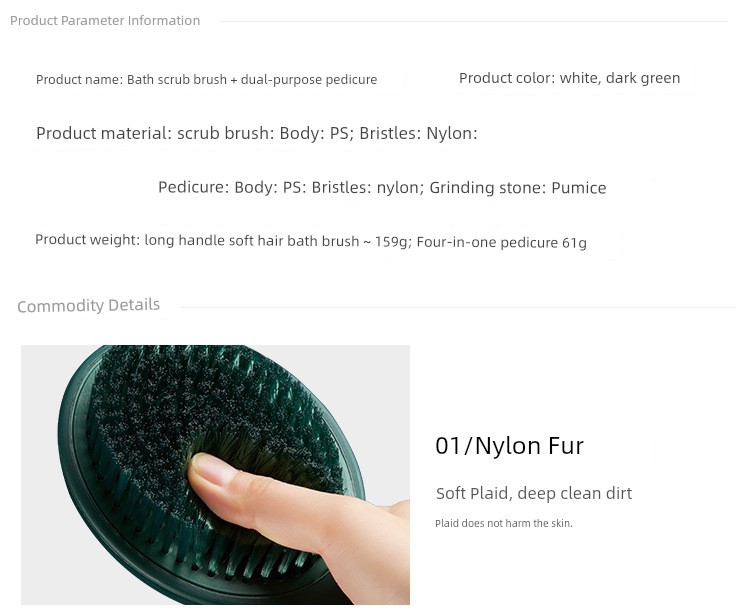750x611 pixels.
Task: Click the divider line beside Commodity Details
Action: point(458,307)
